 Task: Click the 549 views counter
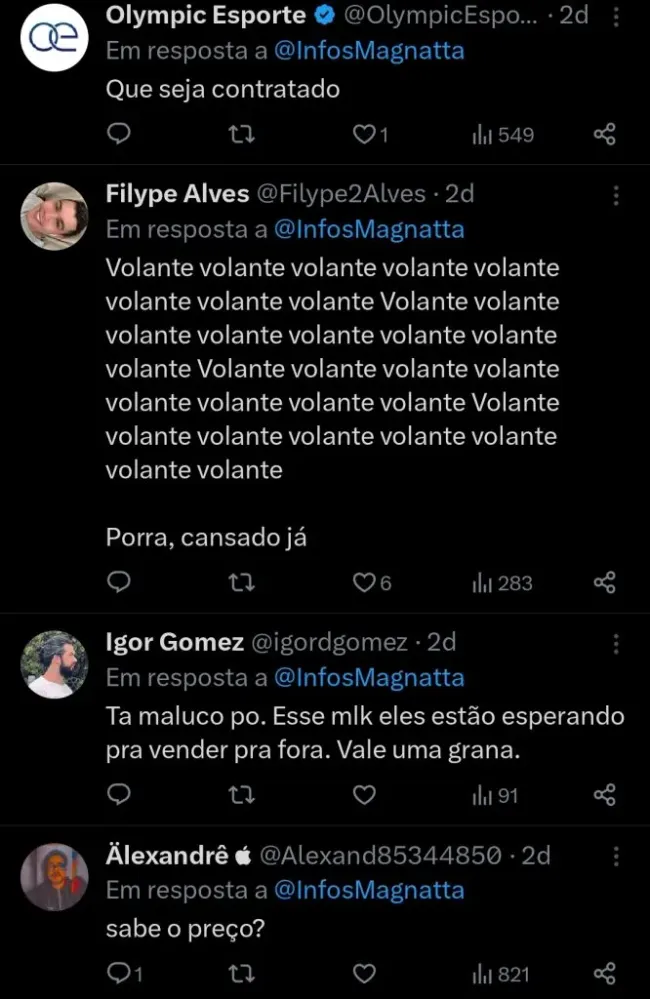[502, 134]
